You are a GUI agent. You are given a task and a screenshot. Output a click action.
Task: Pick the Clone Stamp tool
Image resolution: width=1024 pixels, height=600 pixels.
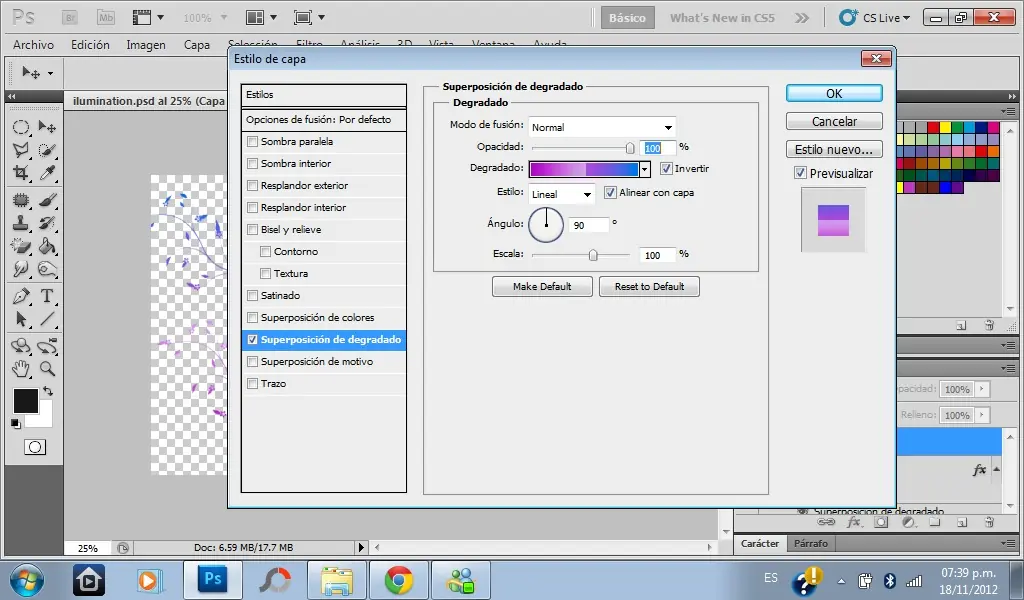point(20,222)
